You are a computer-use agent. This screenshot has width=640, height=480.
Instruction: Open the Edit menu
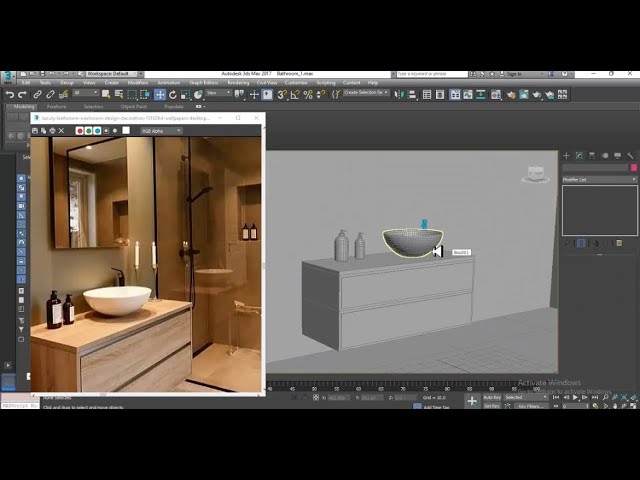(26, 83)
